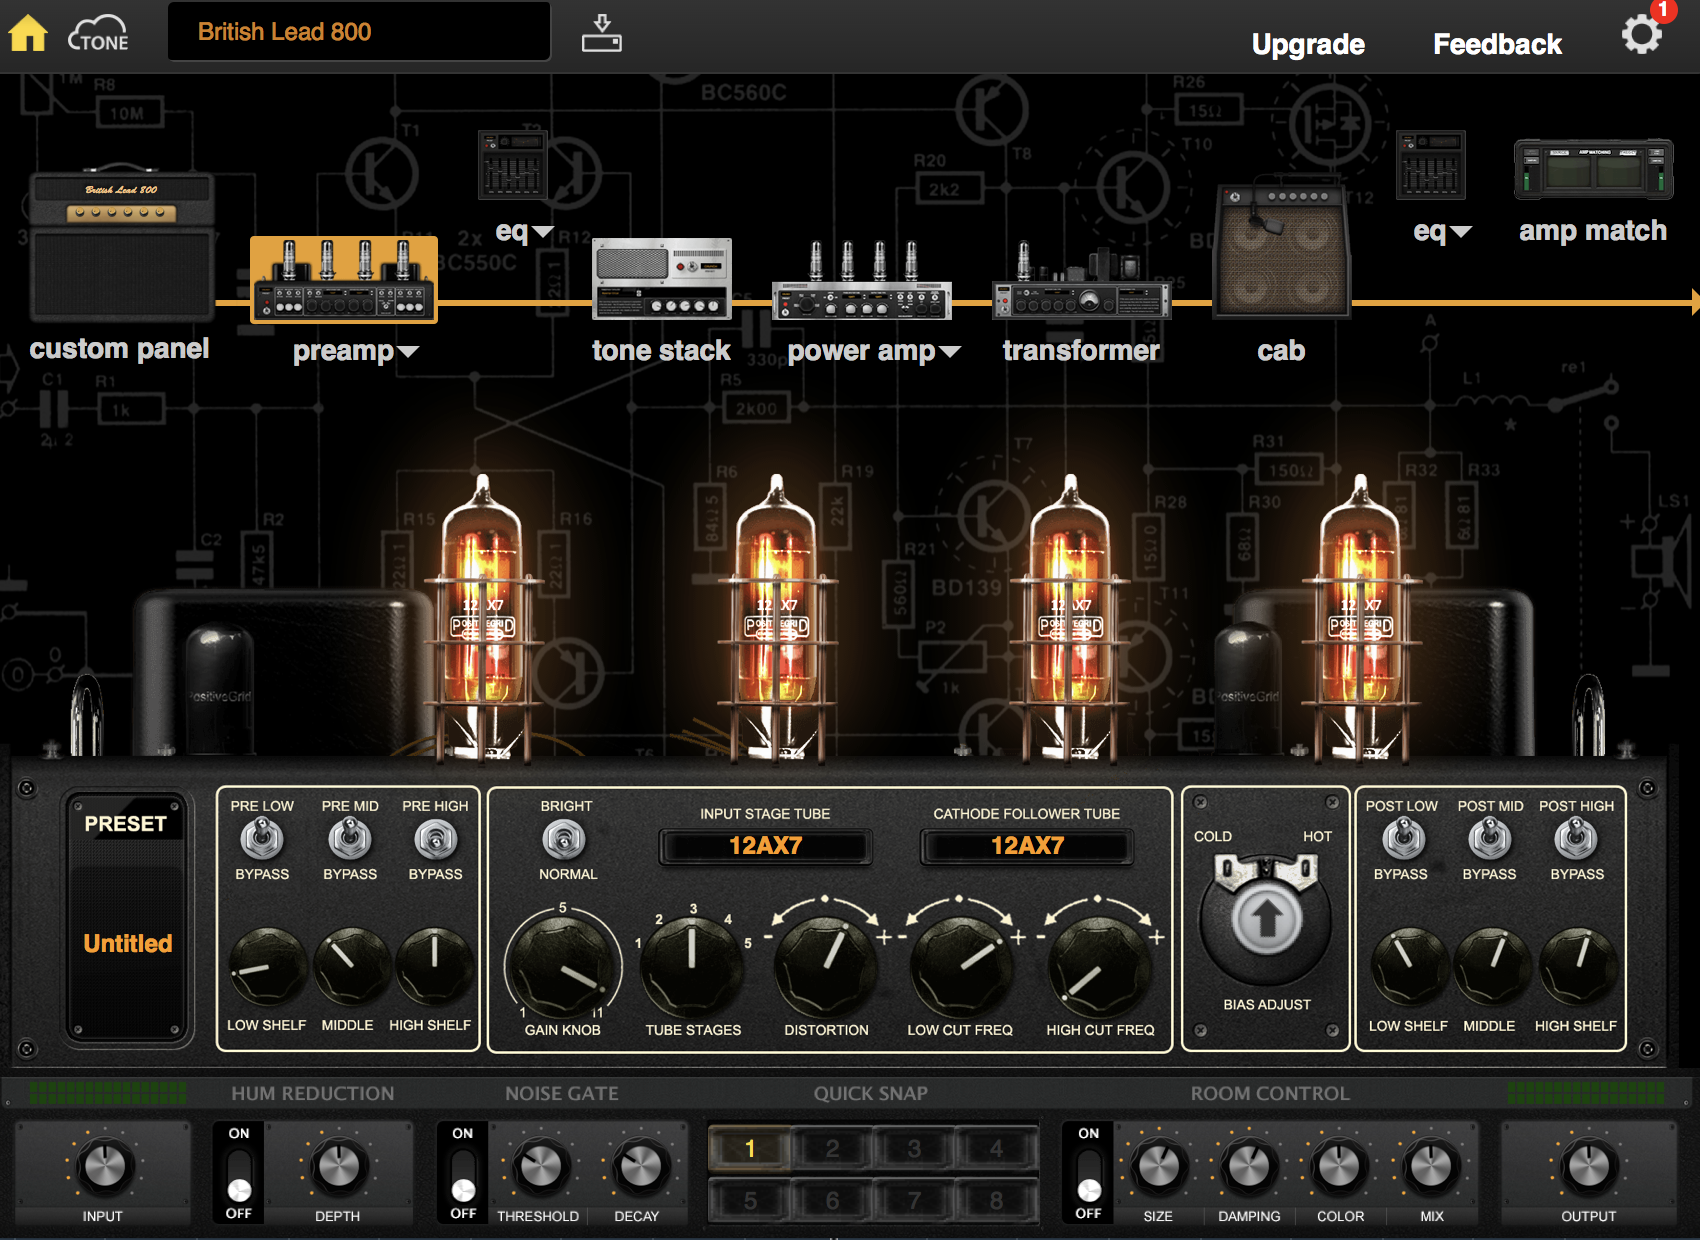Click the noise gate THRESHOLD knob
Viewport: 1700px width, 1240px height.
click(x=541, y=1166)
